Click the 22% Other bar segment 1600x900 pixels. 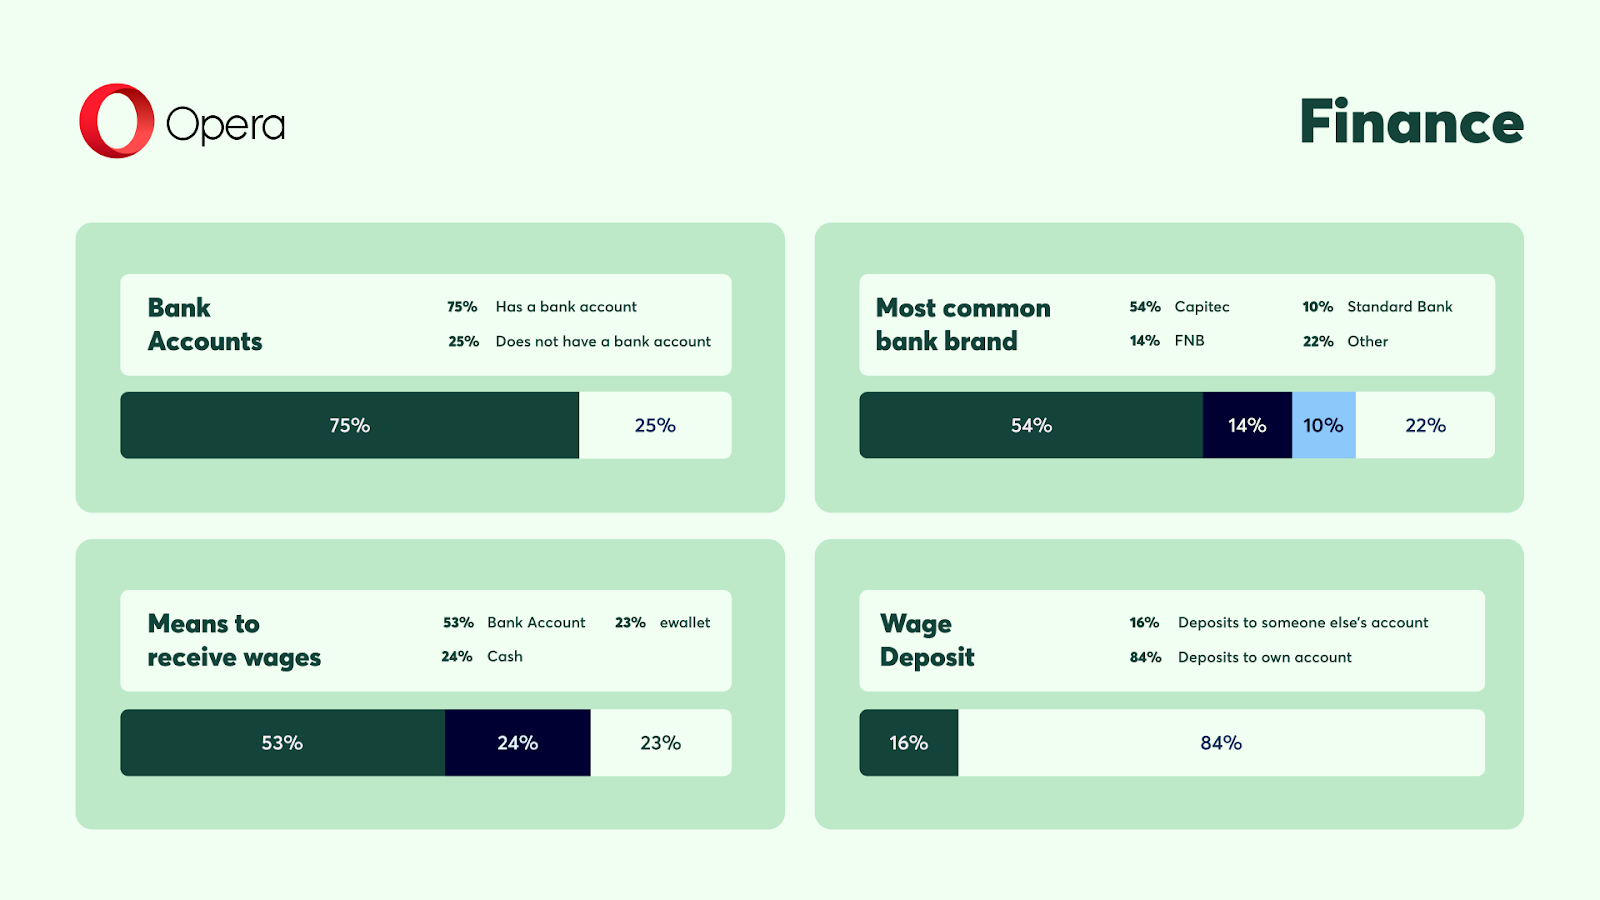[1425, 425]
